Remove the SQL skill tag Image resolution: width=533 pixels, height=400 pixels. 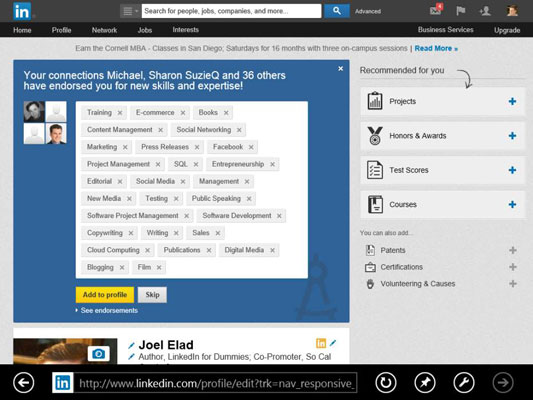(196, 164)
